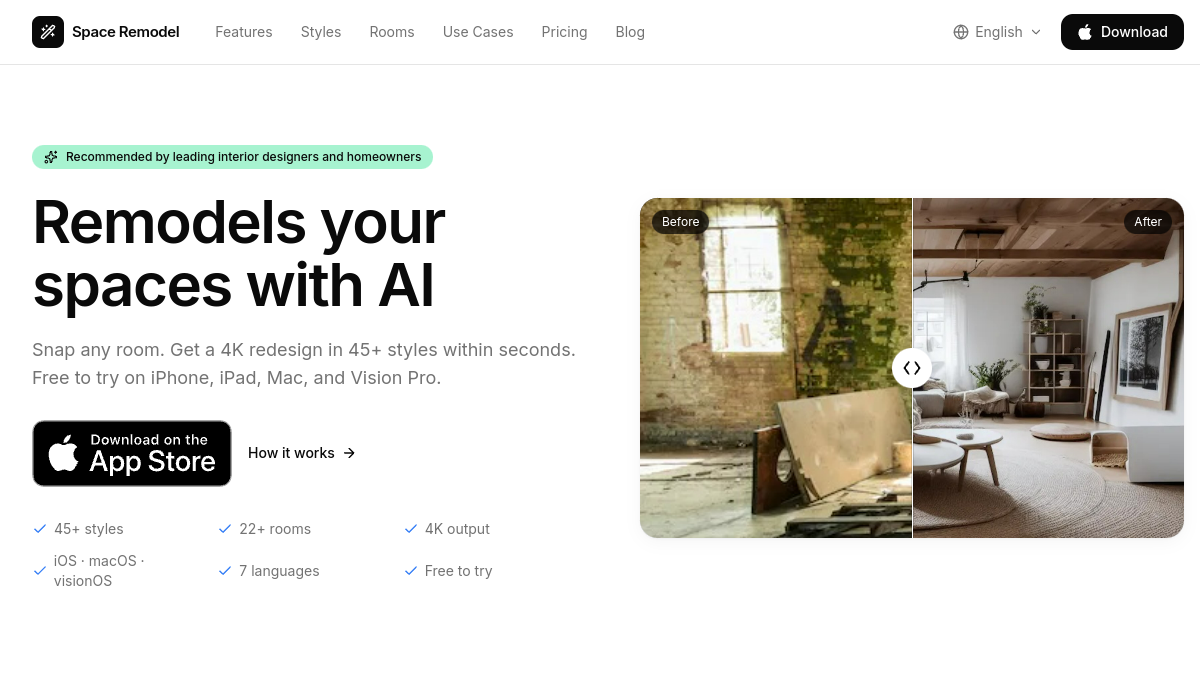
Task: Click the sparkle icon in recommendation badge
Action: click(51, 157)
